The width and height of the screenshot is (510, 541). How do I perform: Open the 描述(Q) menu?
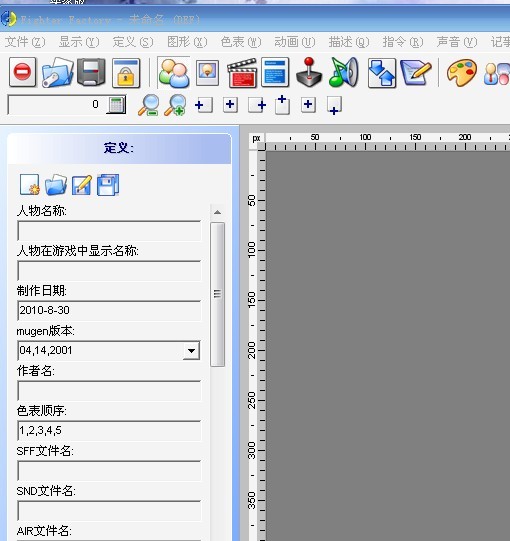click(x=349, y=42)
